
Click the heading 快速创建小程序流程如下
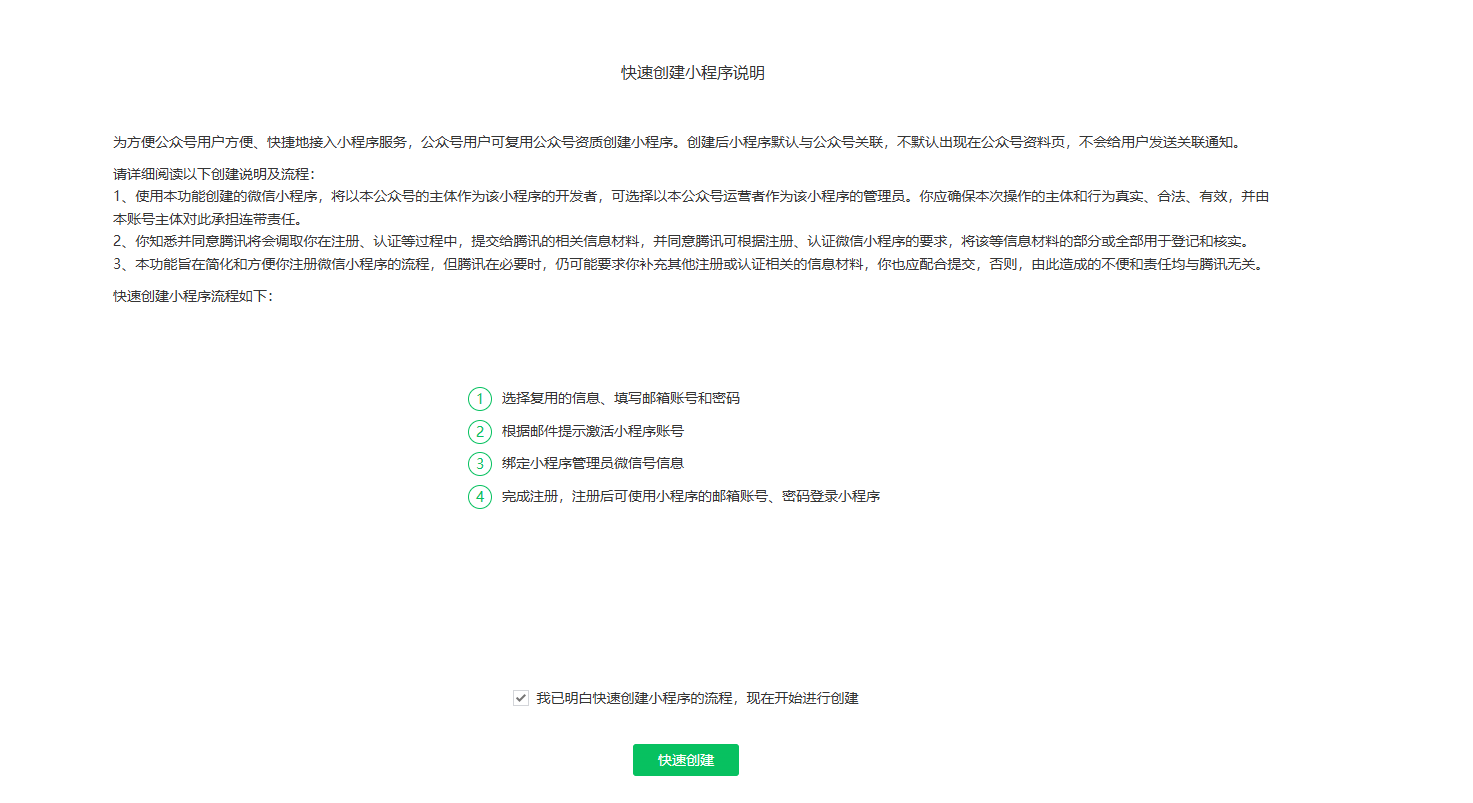(192, 296)
